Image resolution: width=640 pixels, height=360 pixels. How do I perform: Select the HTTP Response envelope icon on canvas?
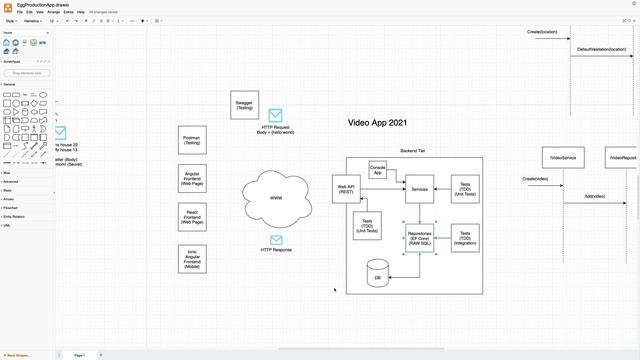(x=276, y=240)
